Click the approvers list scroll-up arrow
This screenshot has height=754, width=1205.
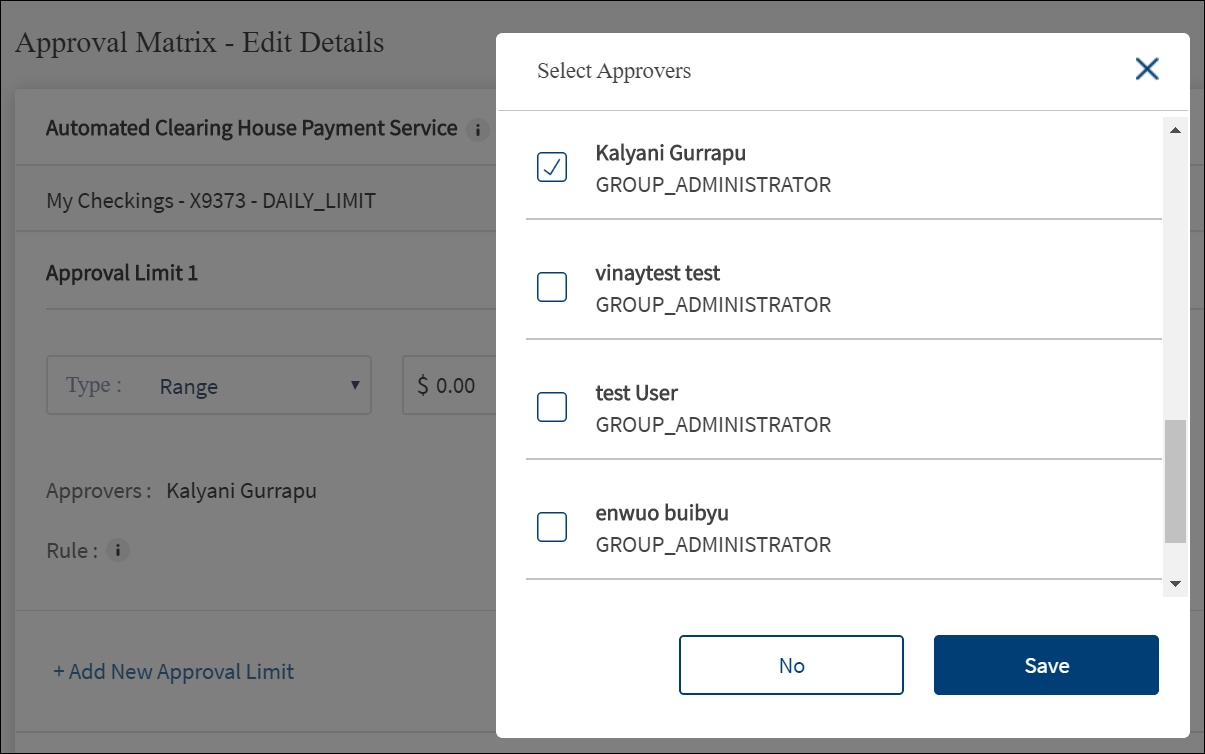coord(1175,131)
